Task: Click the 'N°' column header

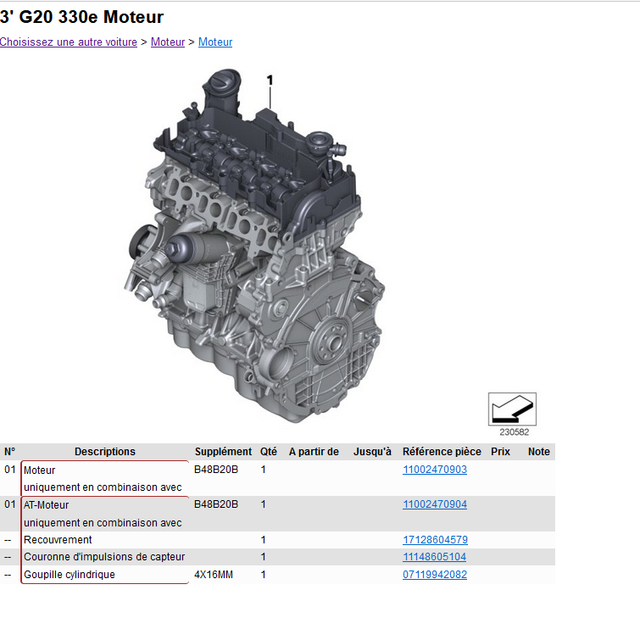Action: coord(10,451)
